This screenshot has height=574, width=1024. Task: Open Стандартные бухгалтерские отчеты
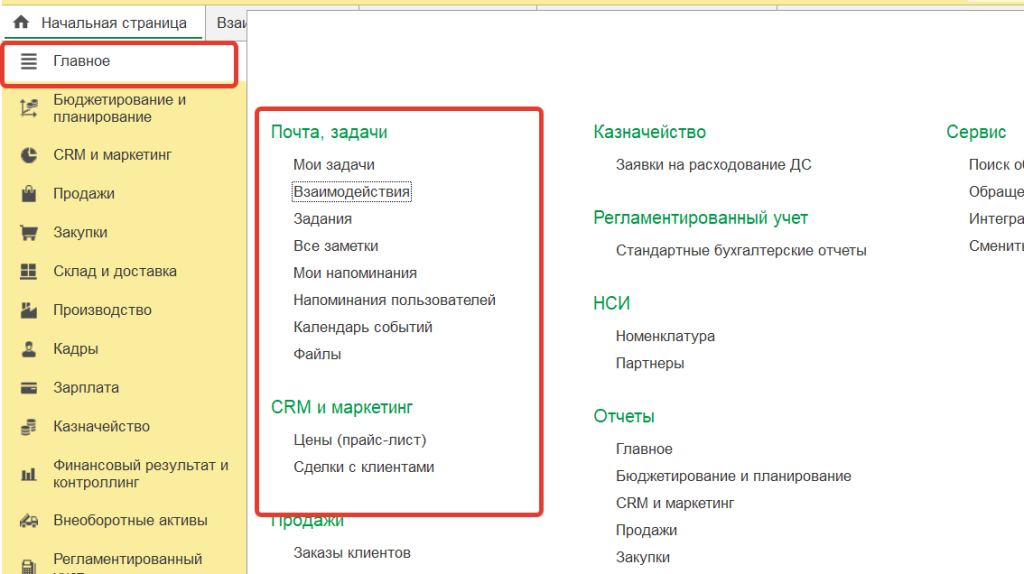point(741,251)
